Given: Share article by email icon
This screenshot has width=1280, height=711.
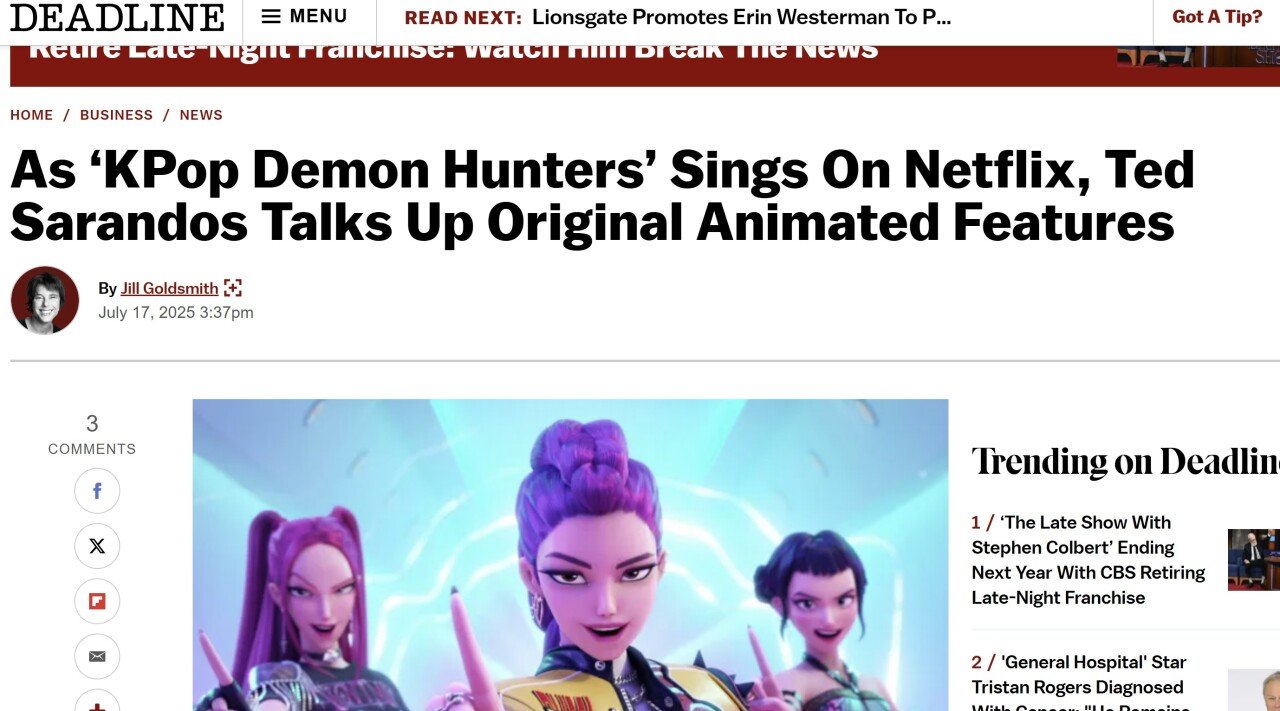Looking at the screenshot, I should pos(97,656).
